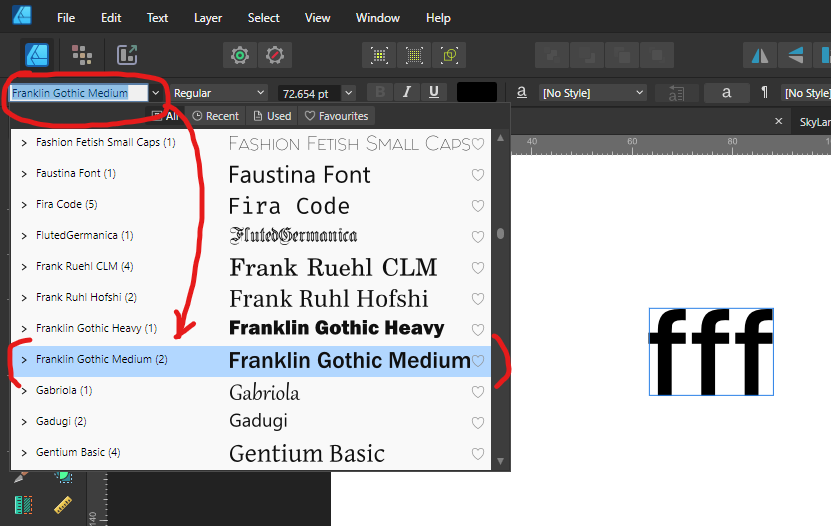Click the green gear preferences icon

point(239,55)
